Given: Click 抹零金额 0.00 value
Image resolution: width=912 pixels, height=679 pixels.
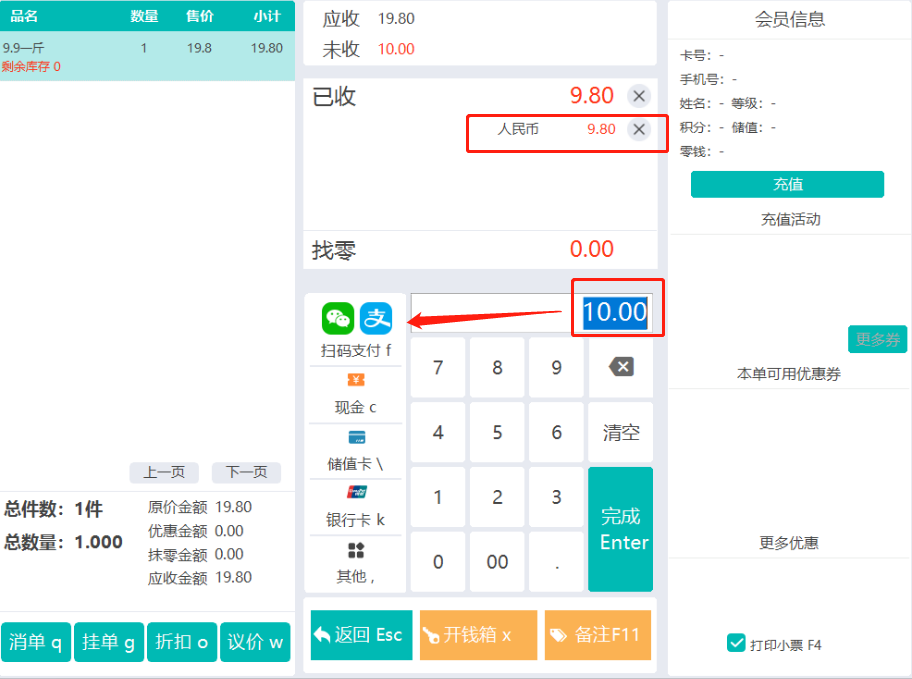Looking at the screenshot, I should coord(229,554).
